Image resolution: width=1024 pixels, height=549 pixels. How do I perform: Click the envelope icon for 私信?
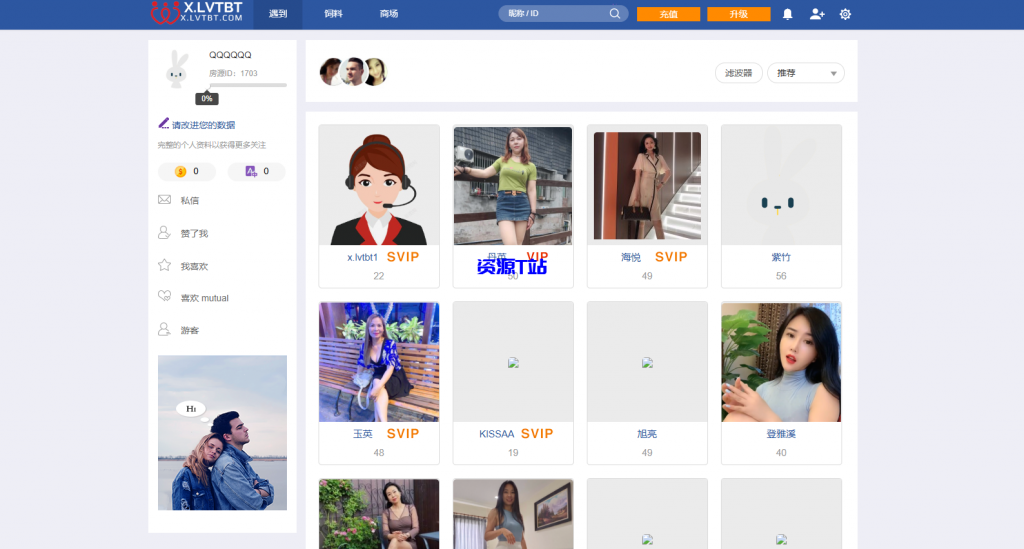(x=164, y=200)
